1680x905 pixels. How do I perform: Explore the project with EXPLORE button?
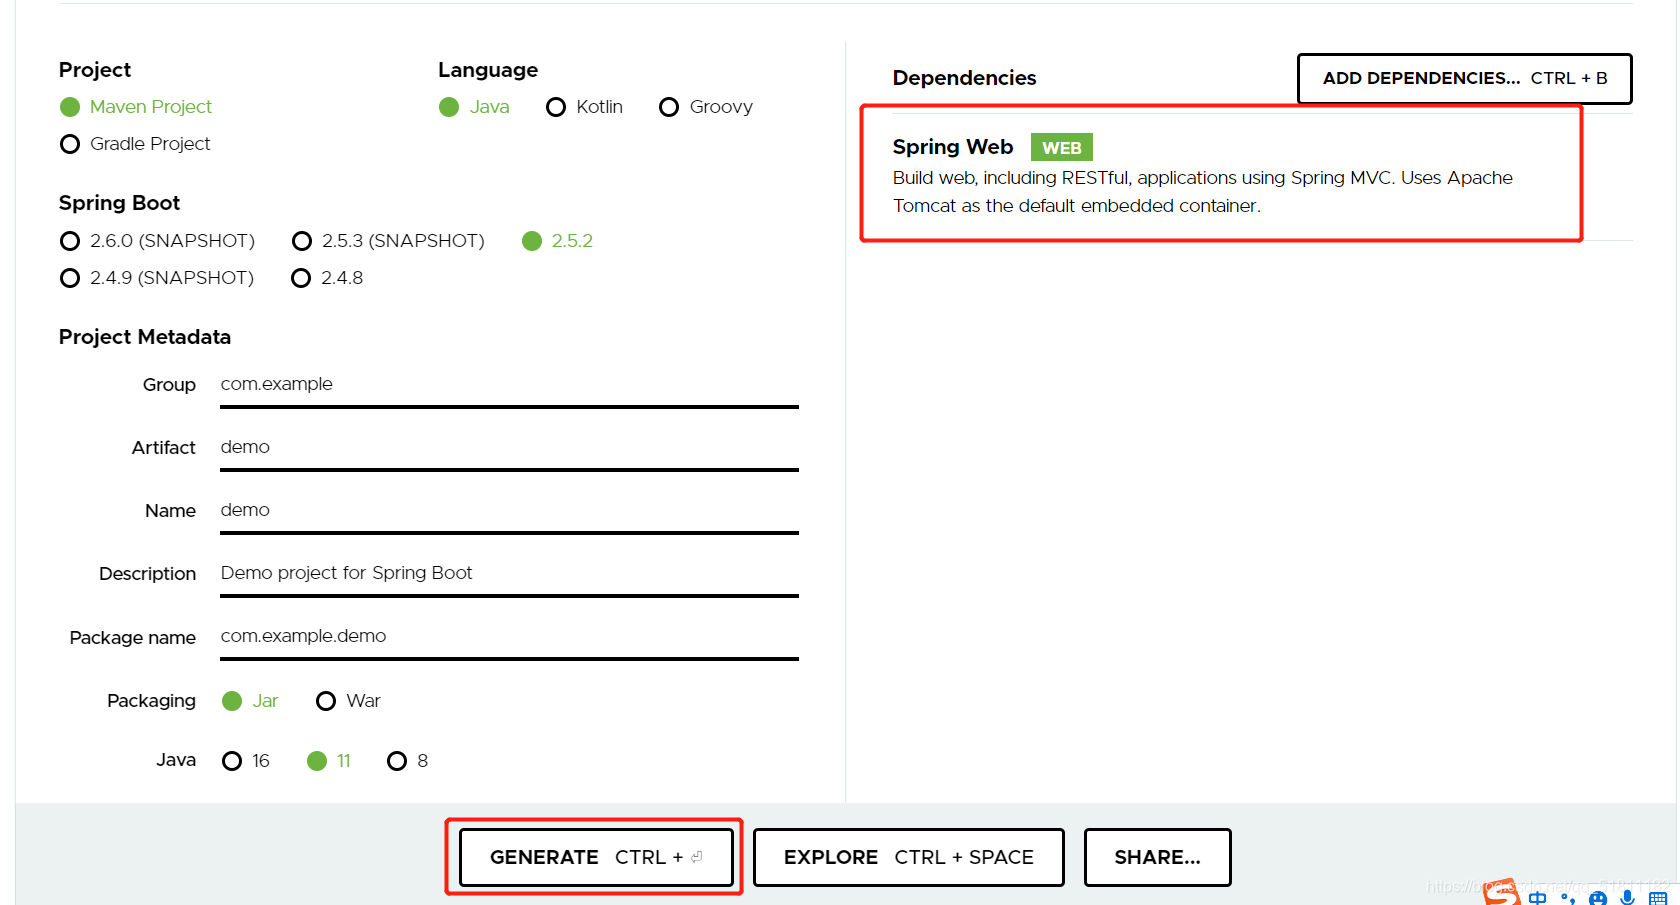908,857
